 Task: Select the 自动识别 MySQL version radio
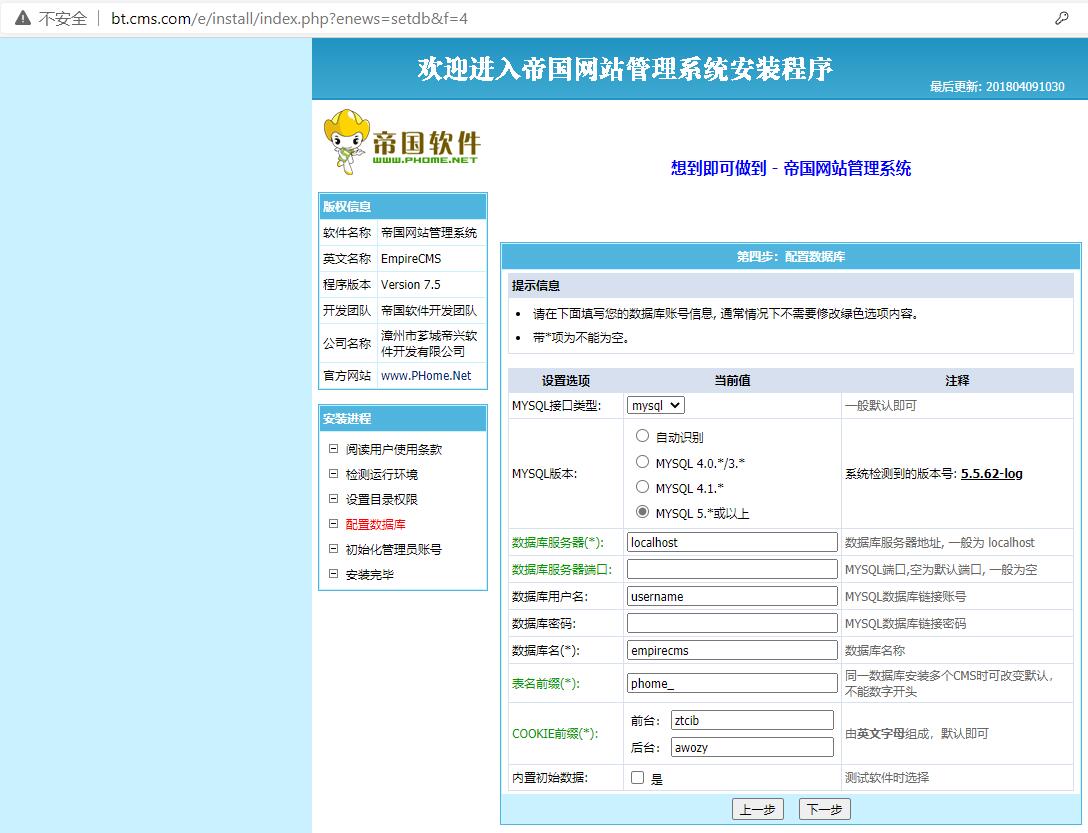(x=643, y=436)
